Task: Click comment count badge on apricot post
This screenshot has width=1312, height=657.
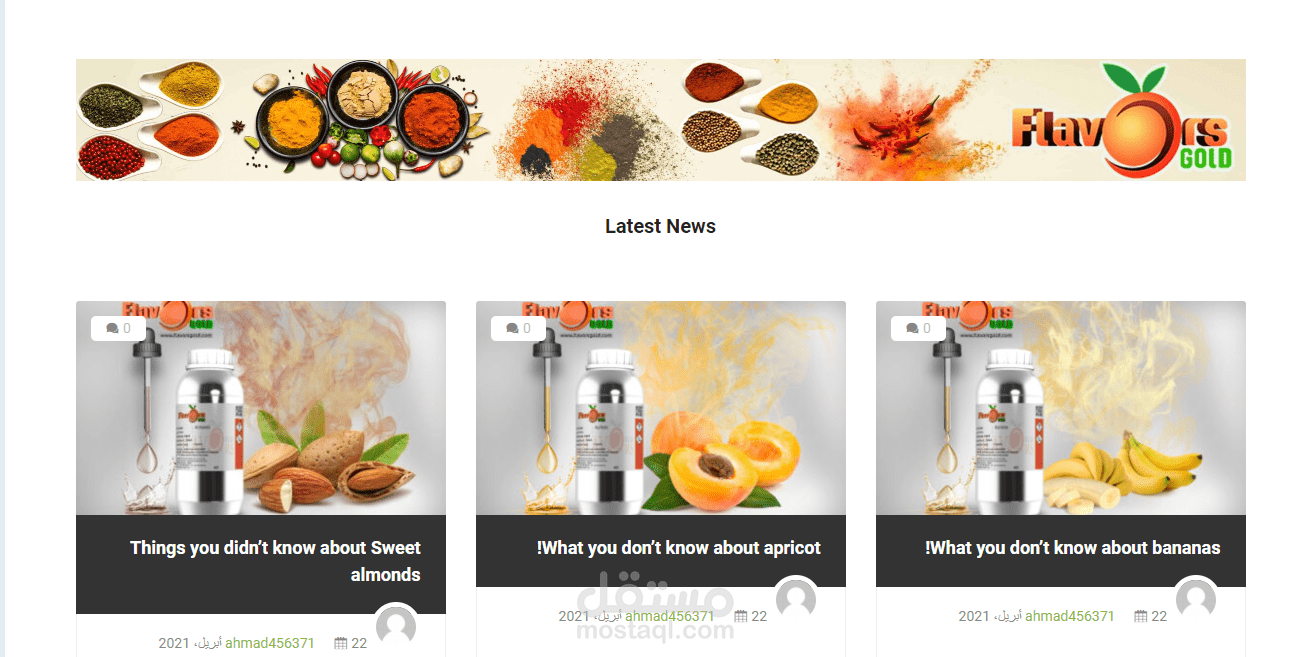Action: (x=518, y=328)
